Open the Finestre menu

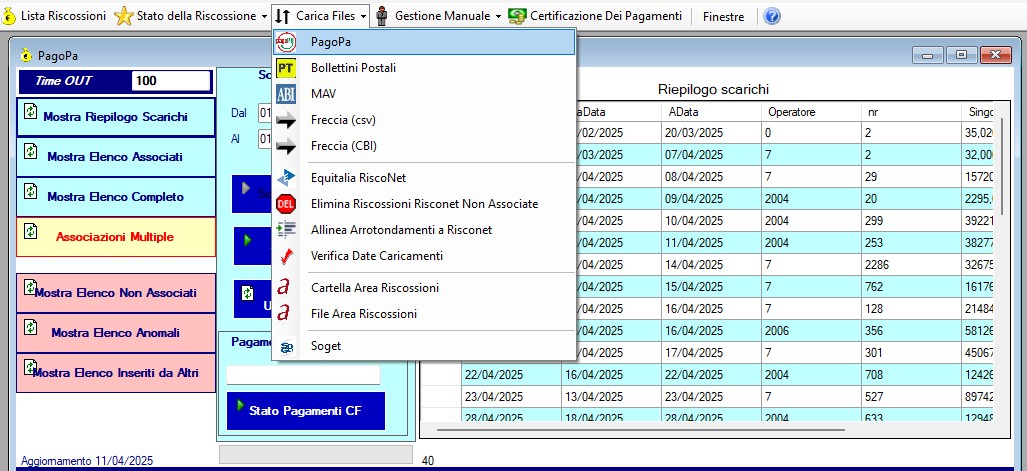(723, 16)
